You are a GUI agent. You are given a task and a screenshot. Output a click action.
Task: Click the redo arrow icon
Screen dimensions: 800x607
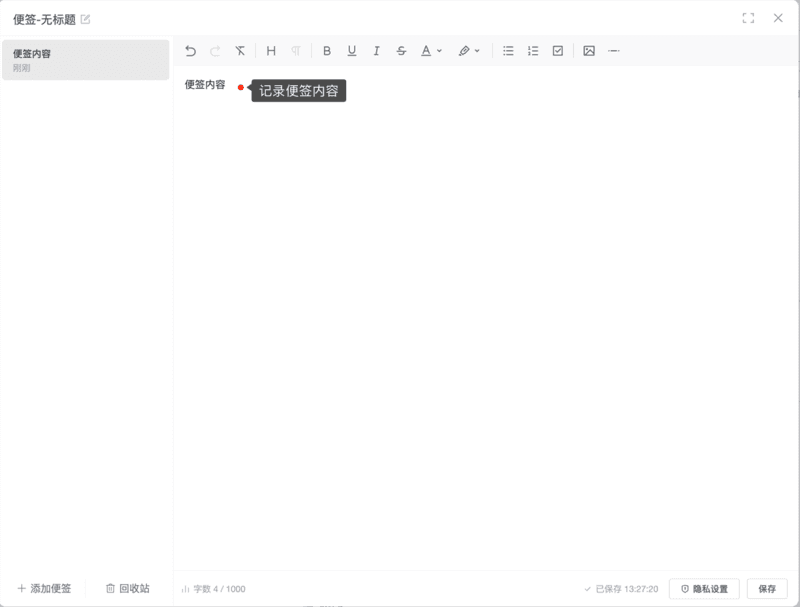[215, 50]
